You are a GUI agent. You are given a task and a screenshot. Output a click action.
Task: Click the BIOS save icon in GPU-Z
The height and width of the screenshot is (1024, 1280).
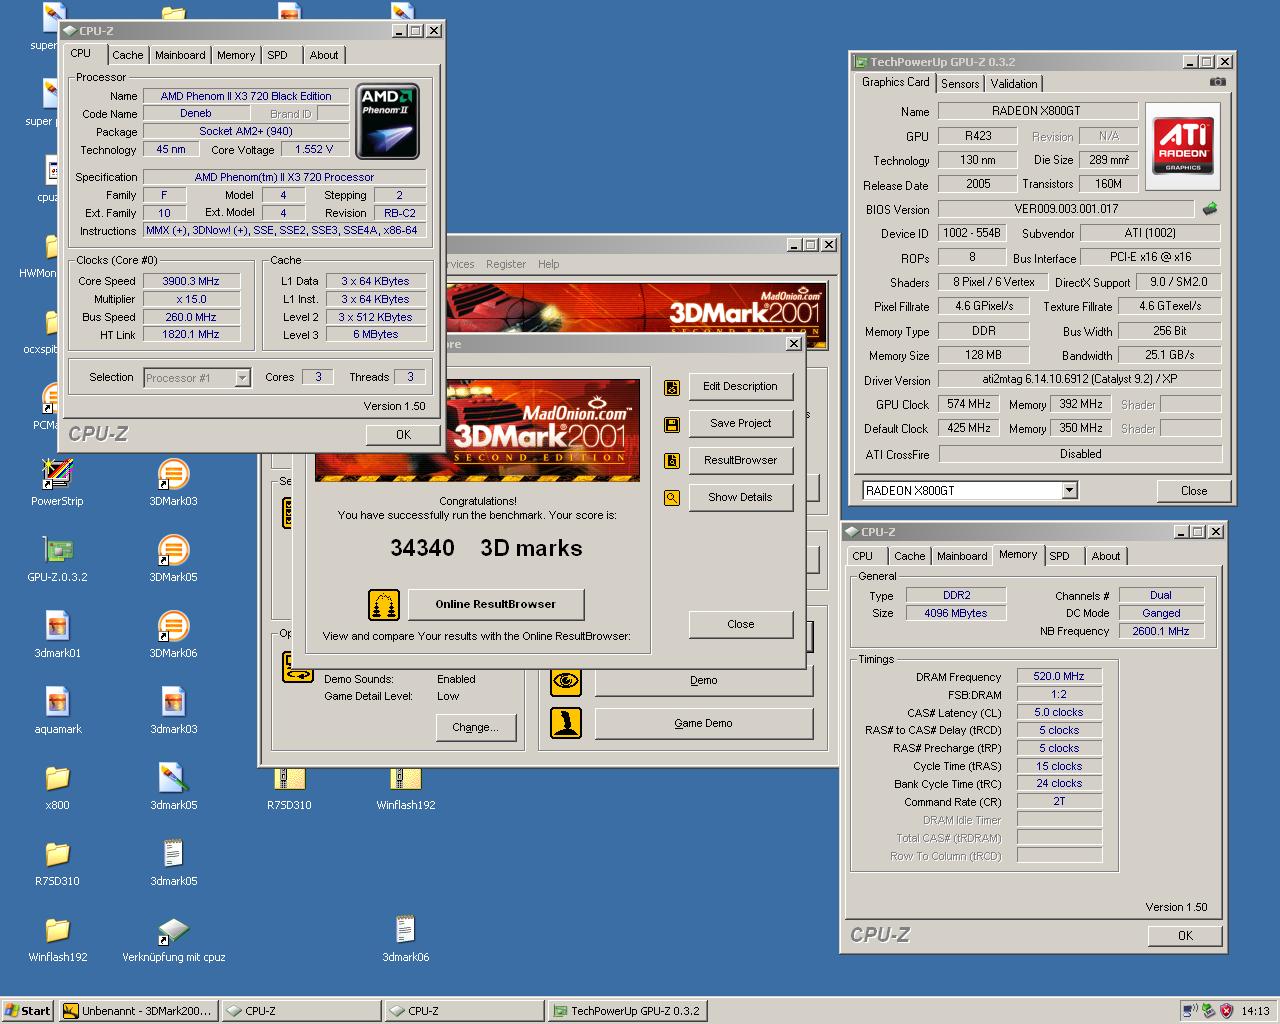point(1210,209)
